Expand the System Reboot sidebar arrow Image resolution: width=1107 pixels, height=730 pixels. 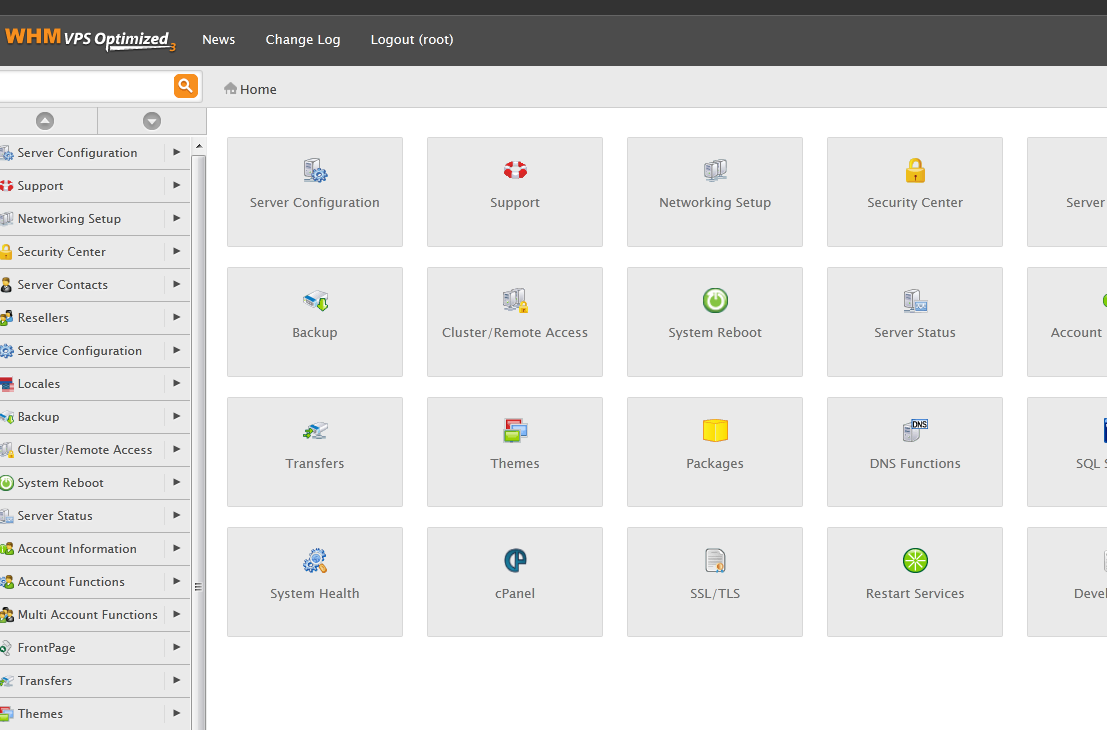[176, 482]
